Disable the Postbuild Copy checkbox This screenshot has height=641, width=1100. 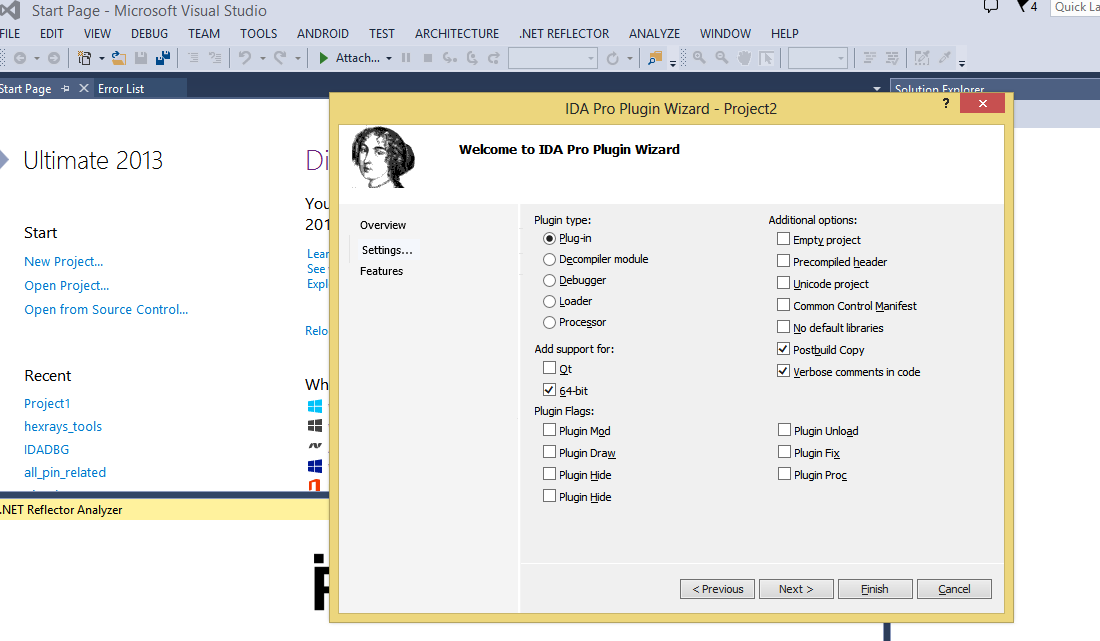click(x=784, y=349)
